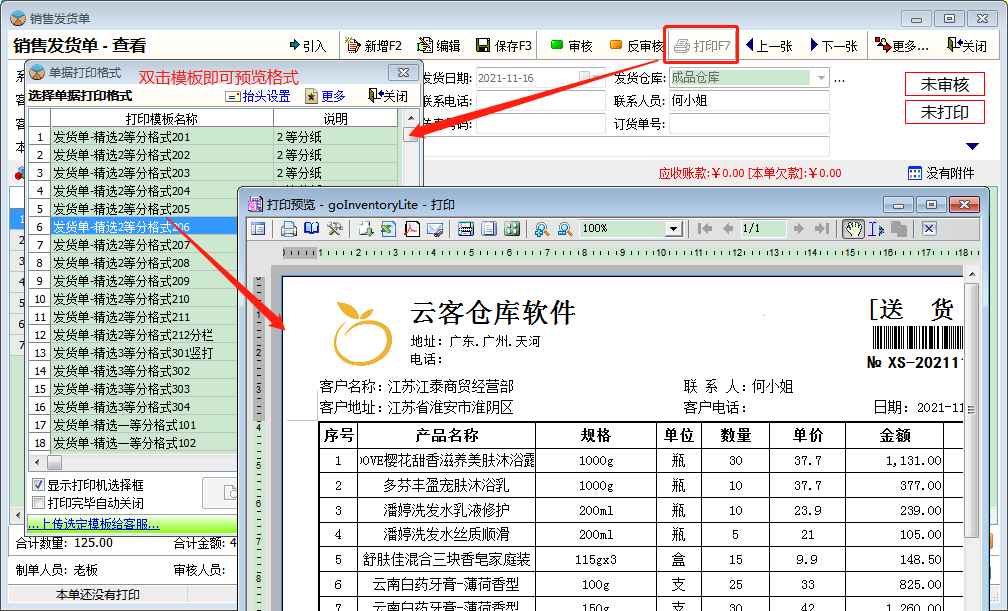Toggle 显示打印机选择框 checkbox
This screenshot has width=1008, height=611.
click(x=38, y=485)
